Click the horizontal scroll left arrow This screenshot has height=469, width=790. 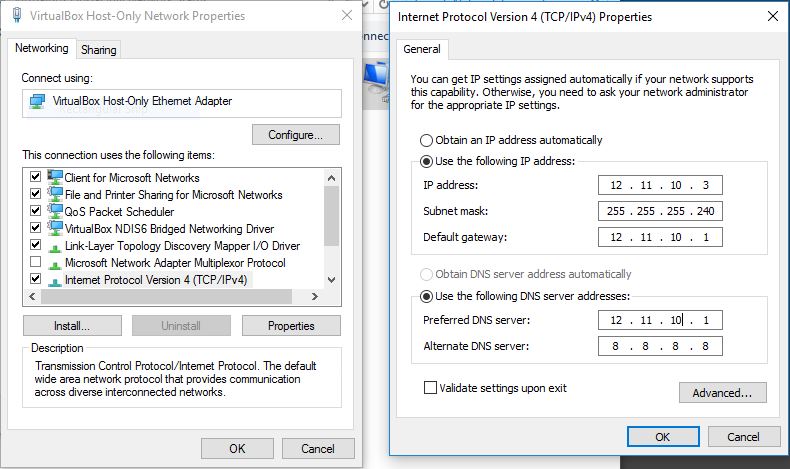[32, 296]
